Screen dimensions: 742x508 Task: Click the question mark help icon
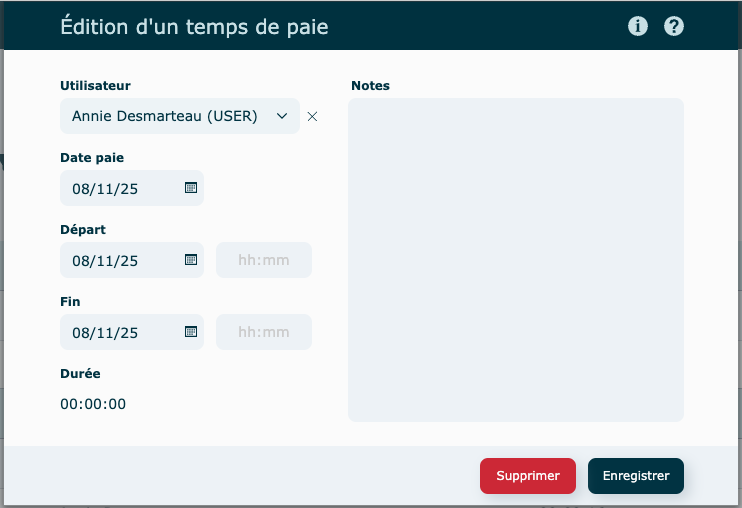coord(674,26)
